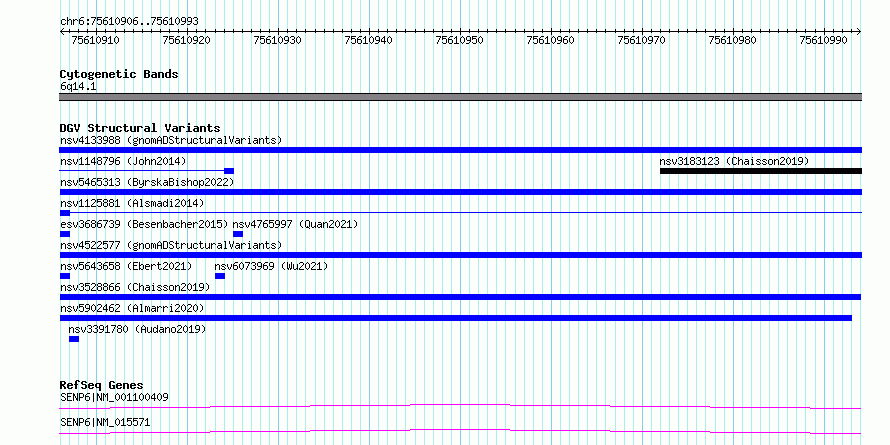Click ruler position 75610980
890x445 pixels.
tap(732, 40)
